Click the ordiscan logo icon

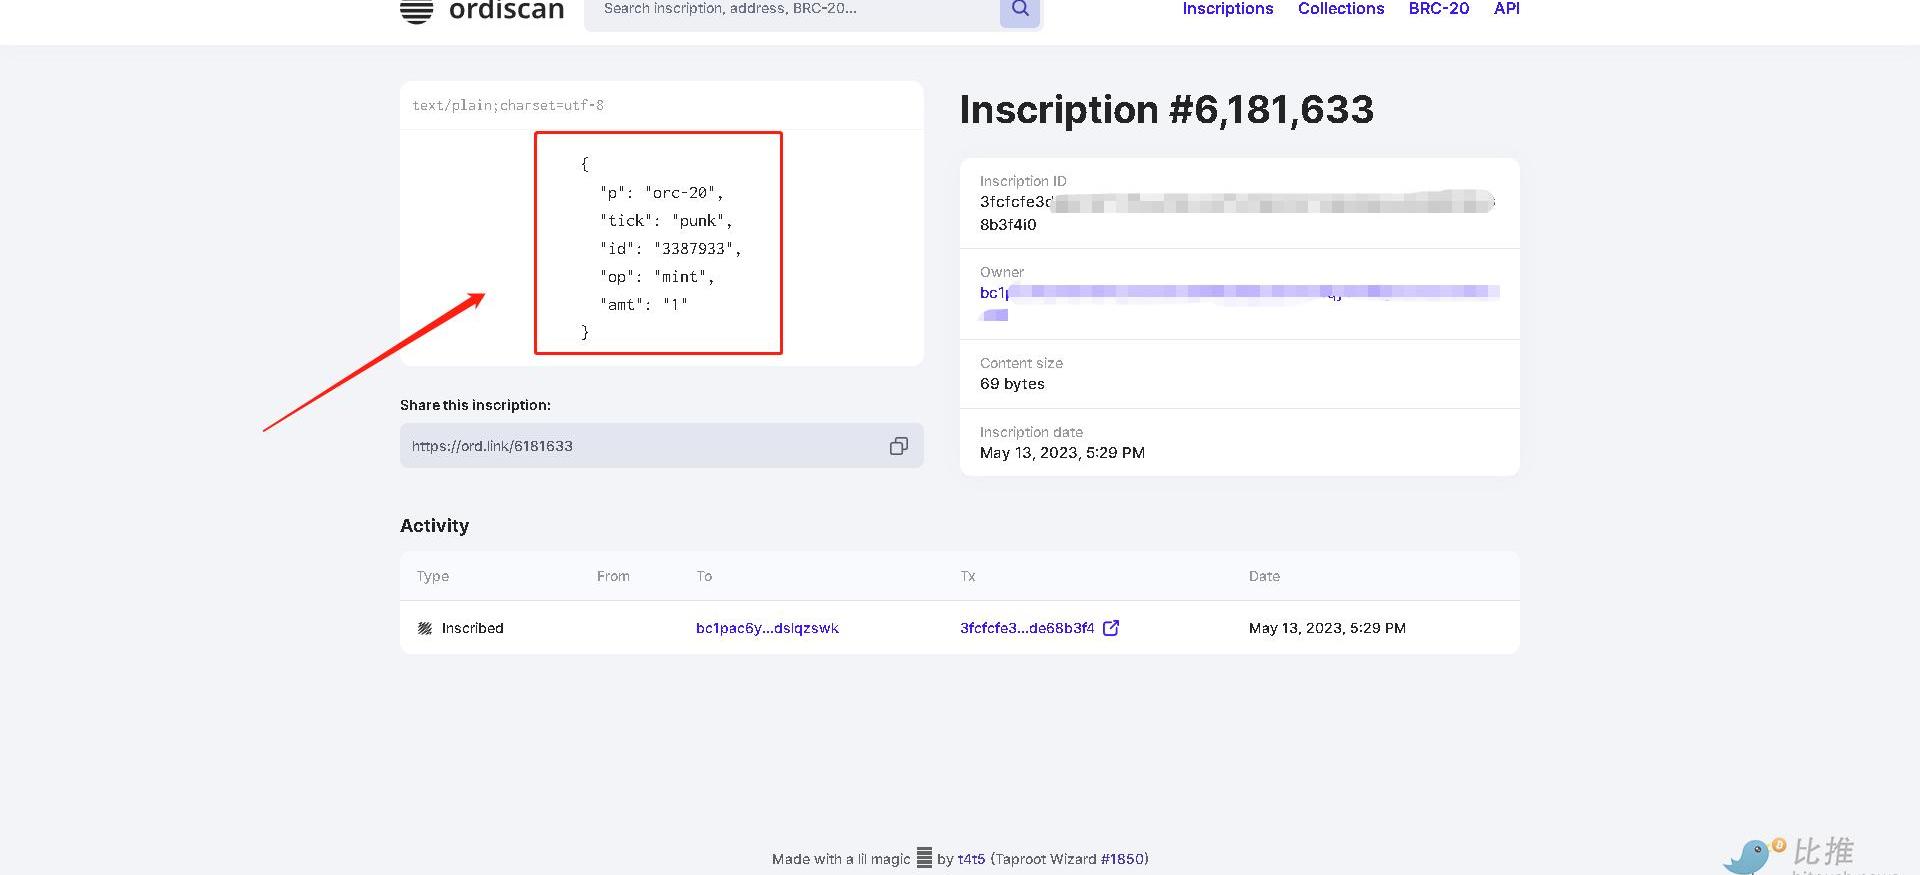416,11
